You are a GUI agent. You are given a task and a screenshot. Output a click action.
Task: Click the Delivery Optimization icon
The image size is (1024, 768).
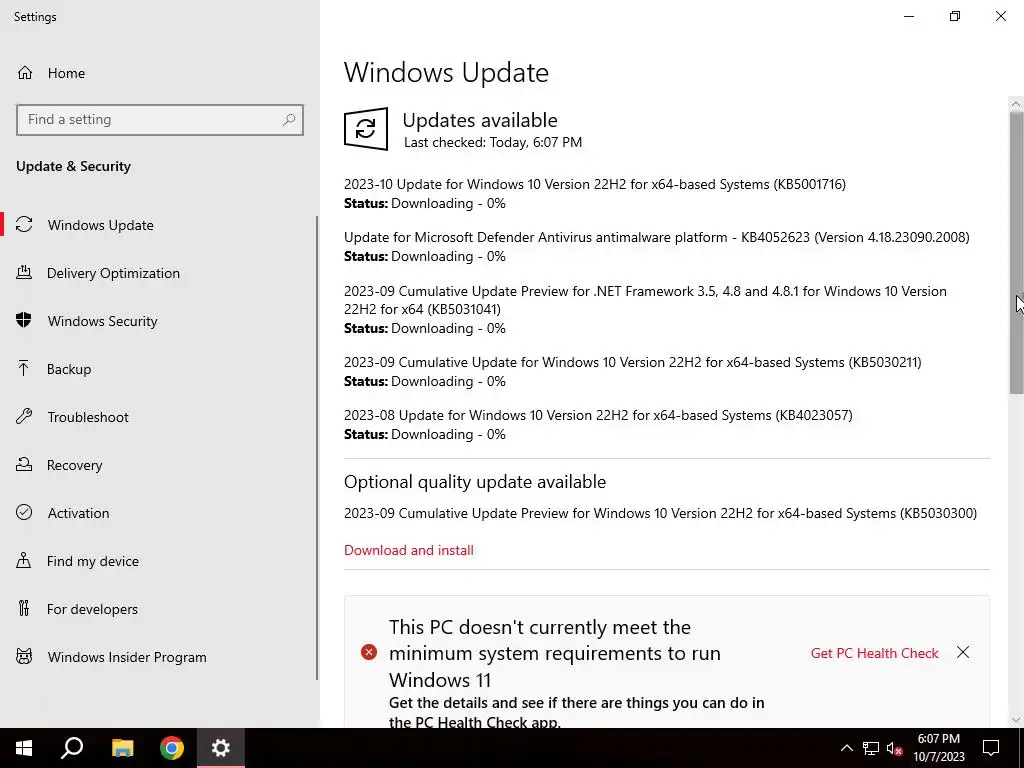pos(24,273)
